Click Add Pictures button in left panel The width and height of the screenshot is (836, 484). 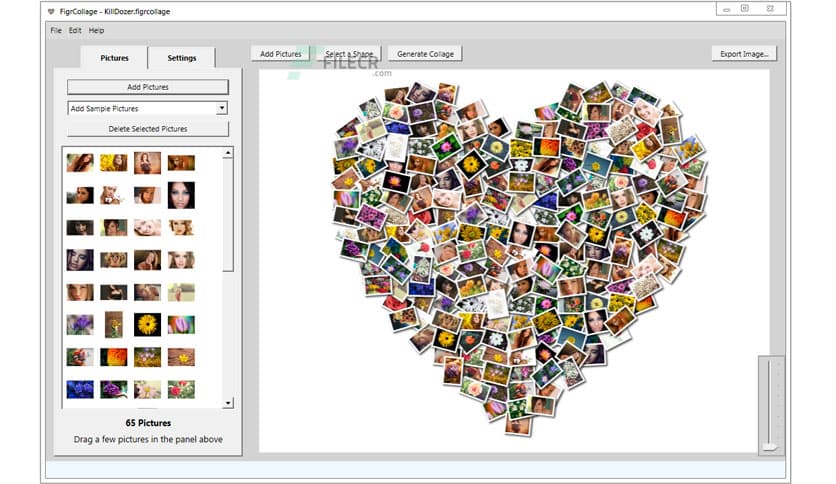pyautogui.click(x=148, y=87)
